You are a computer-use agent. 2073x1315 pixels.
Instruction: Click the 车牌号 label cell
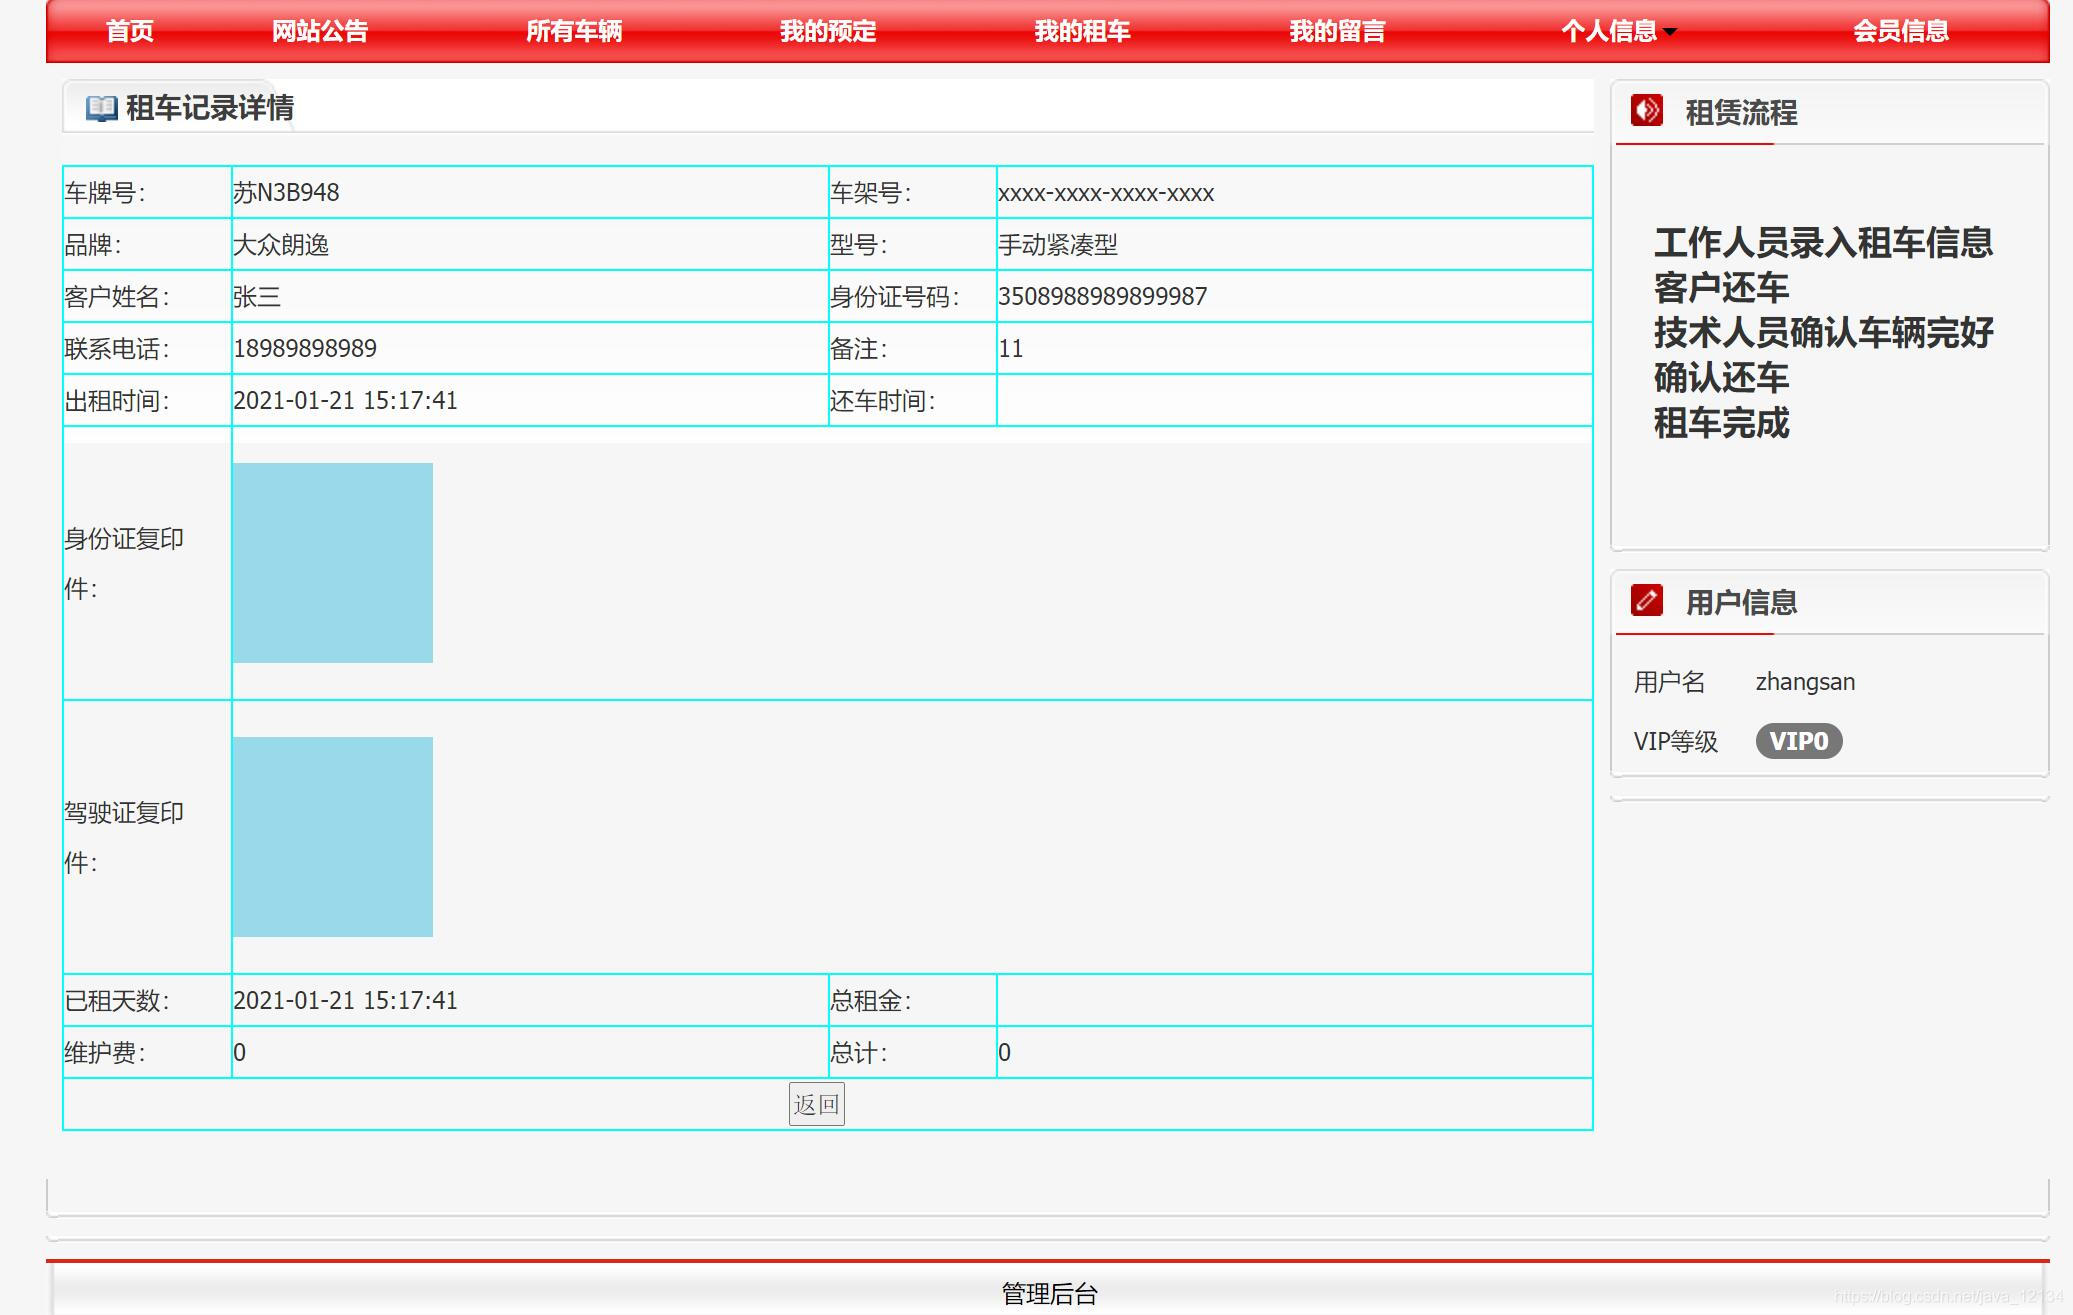point(147,192)
